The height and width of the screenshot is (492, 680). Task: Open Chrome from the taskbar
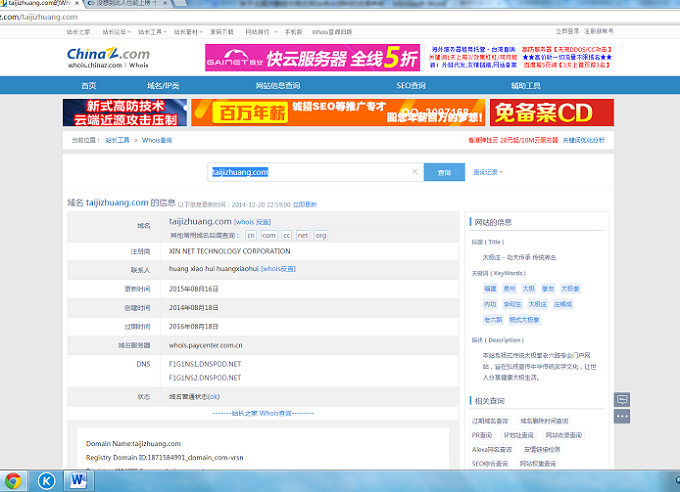13,481
